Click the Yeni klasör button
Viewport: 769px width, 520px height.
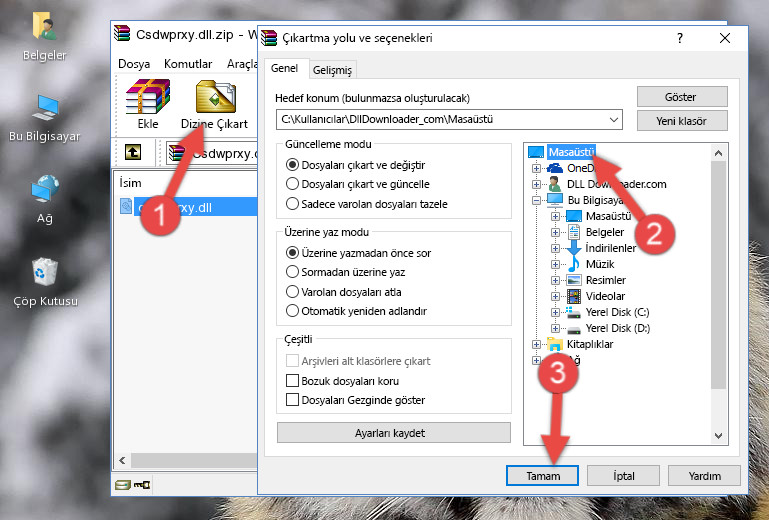[682, 121]
